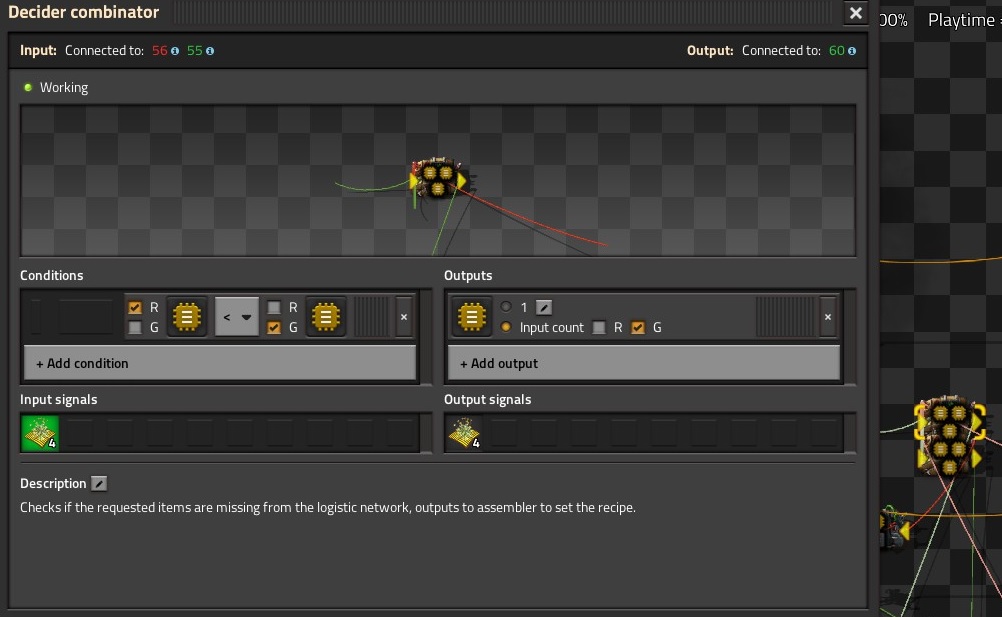The height and width of the screenshot is (617, 1002).
Task: Open info for output network 60
Action: pyautogui.click(x=852, y=51)
